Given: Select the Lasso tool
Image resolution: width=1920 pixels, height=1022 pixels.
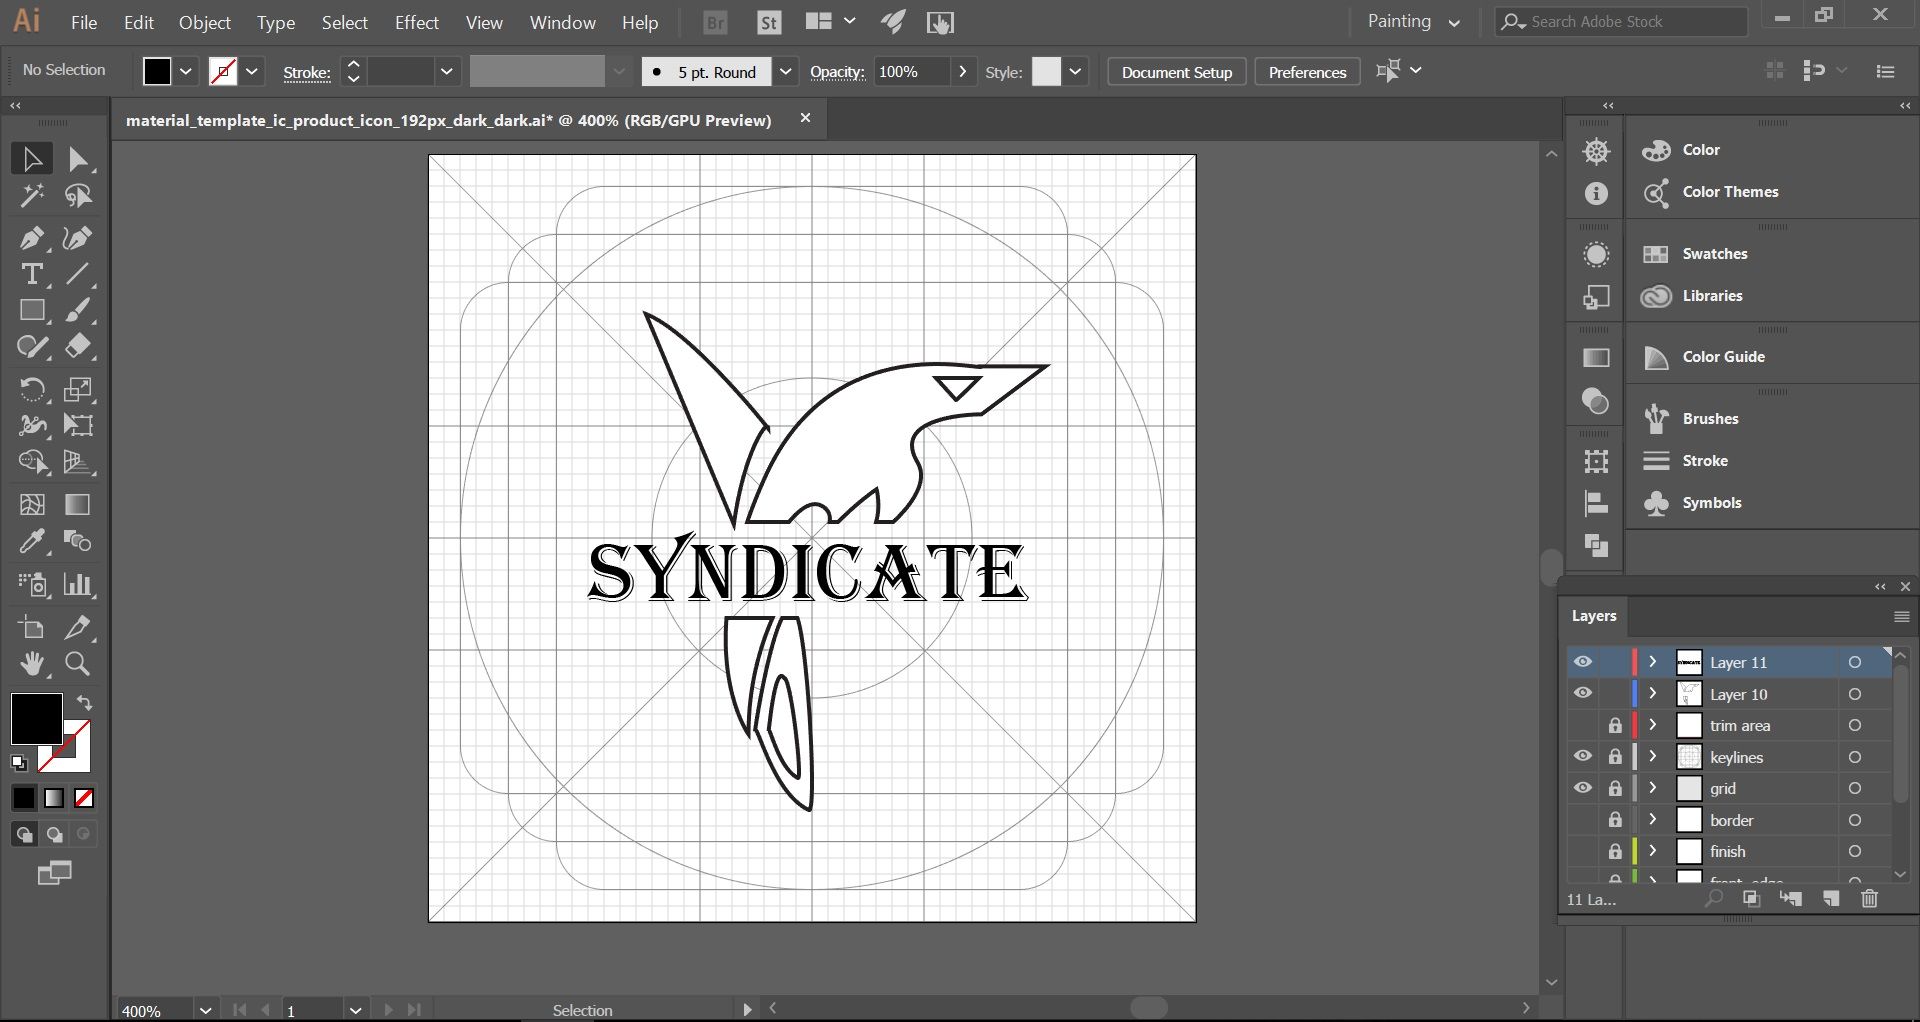Looking at the screenshot, I should 78,196.
